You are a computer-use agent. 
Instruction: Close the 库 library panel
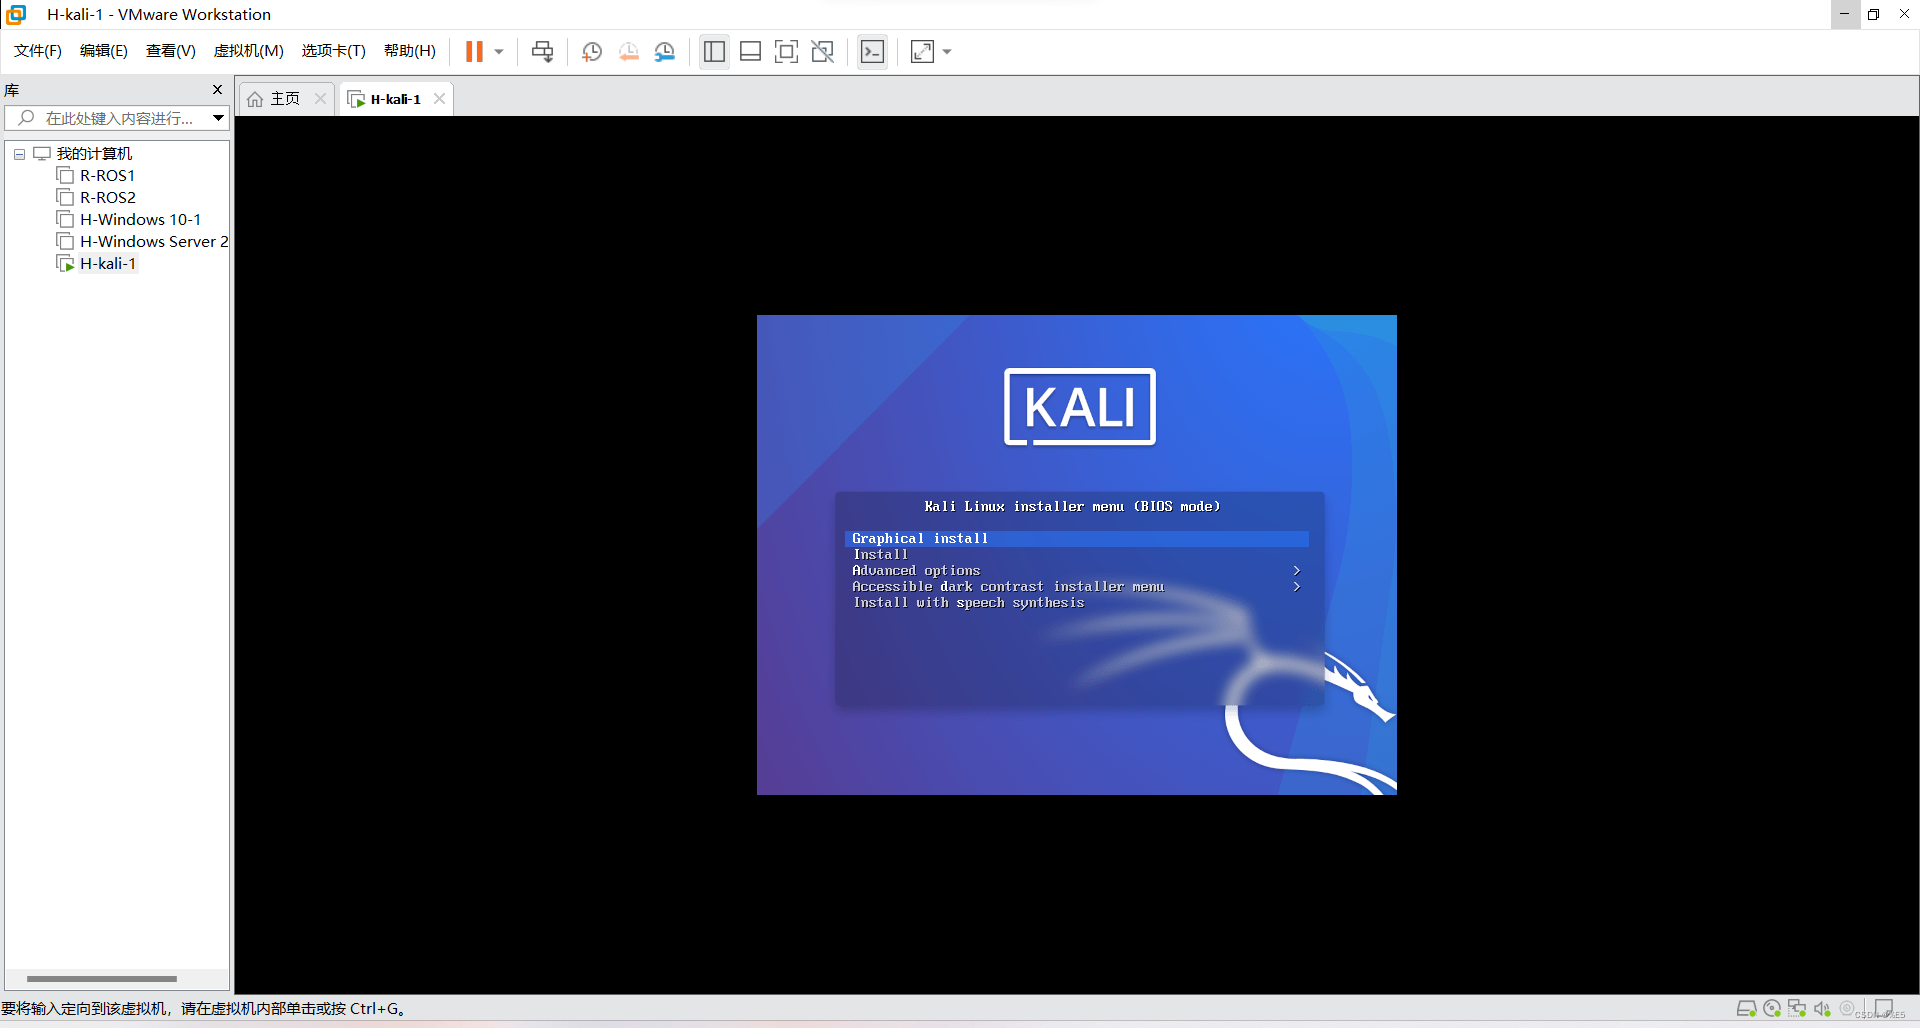217,90
